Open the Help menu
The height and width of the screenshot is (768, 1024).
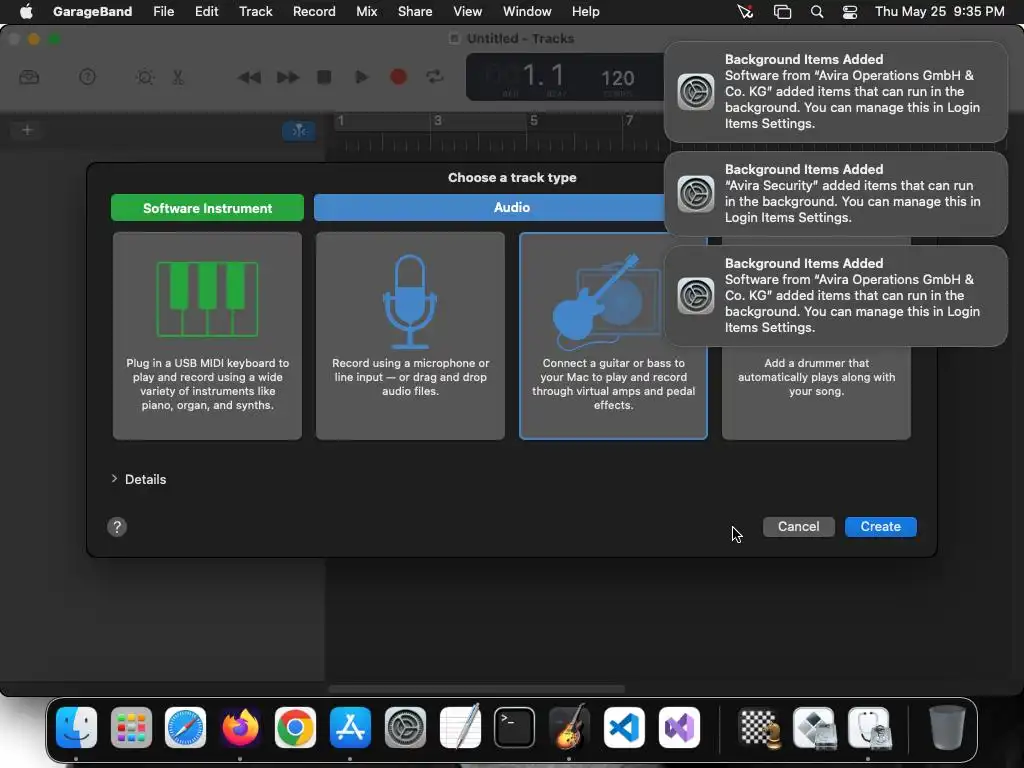click(585, 11)
